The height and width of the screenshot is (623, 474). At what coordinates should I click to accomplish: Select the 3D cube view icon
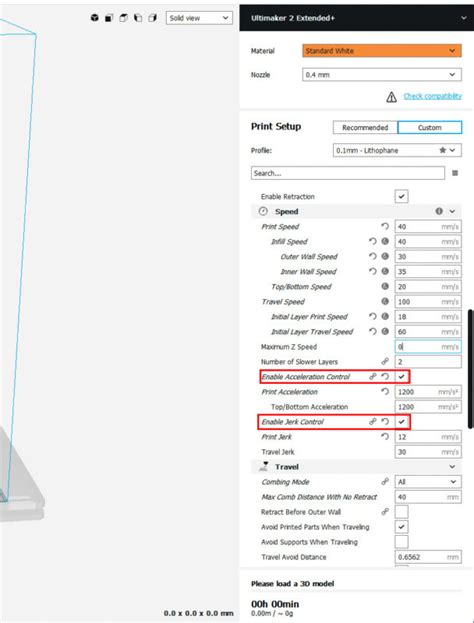[x=95, y=18]
